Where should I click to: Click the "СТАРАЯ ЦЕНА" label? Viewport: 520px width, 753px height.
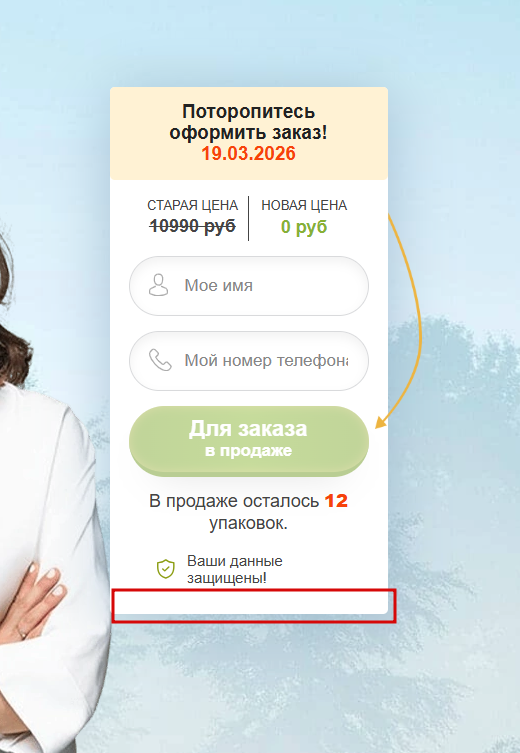point(193,205)
